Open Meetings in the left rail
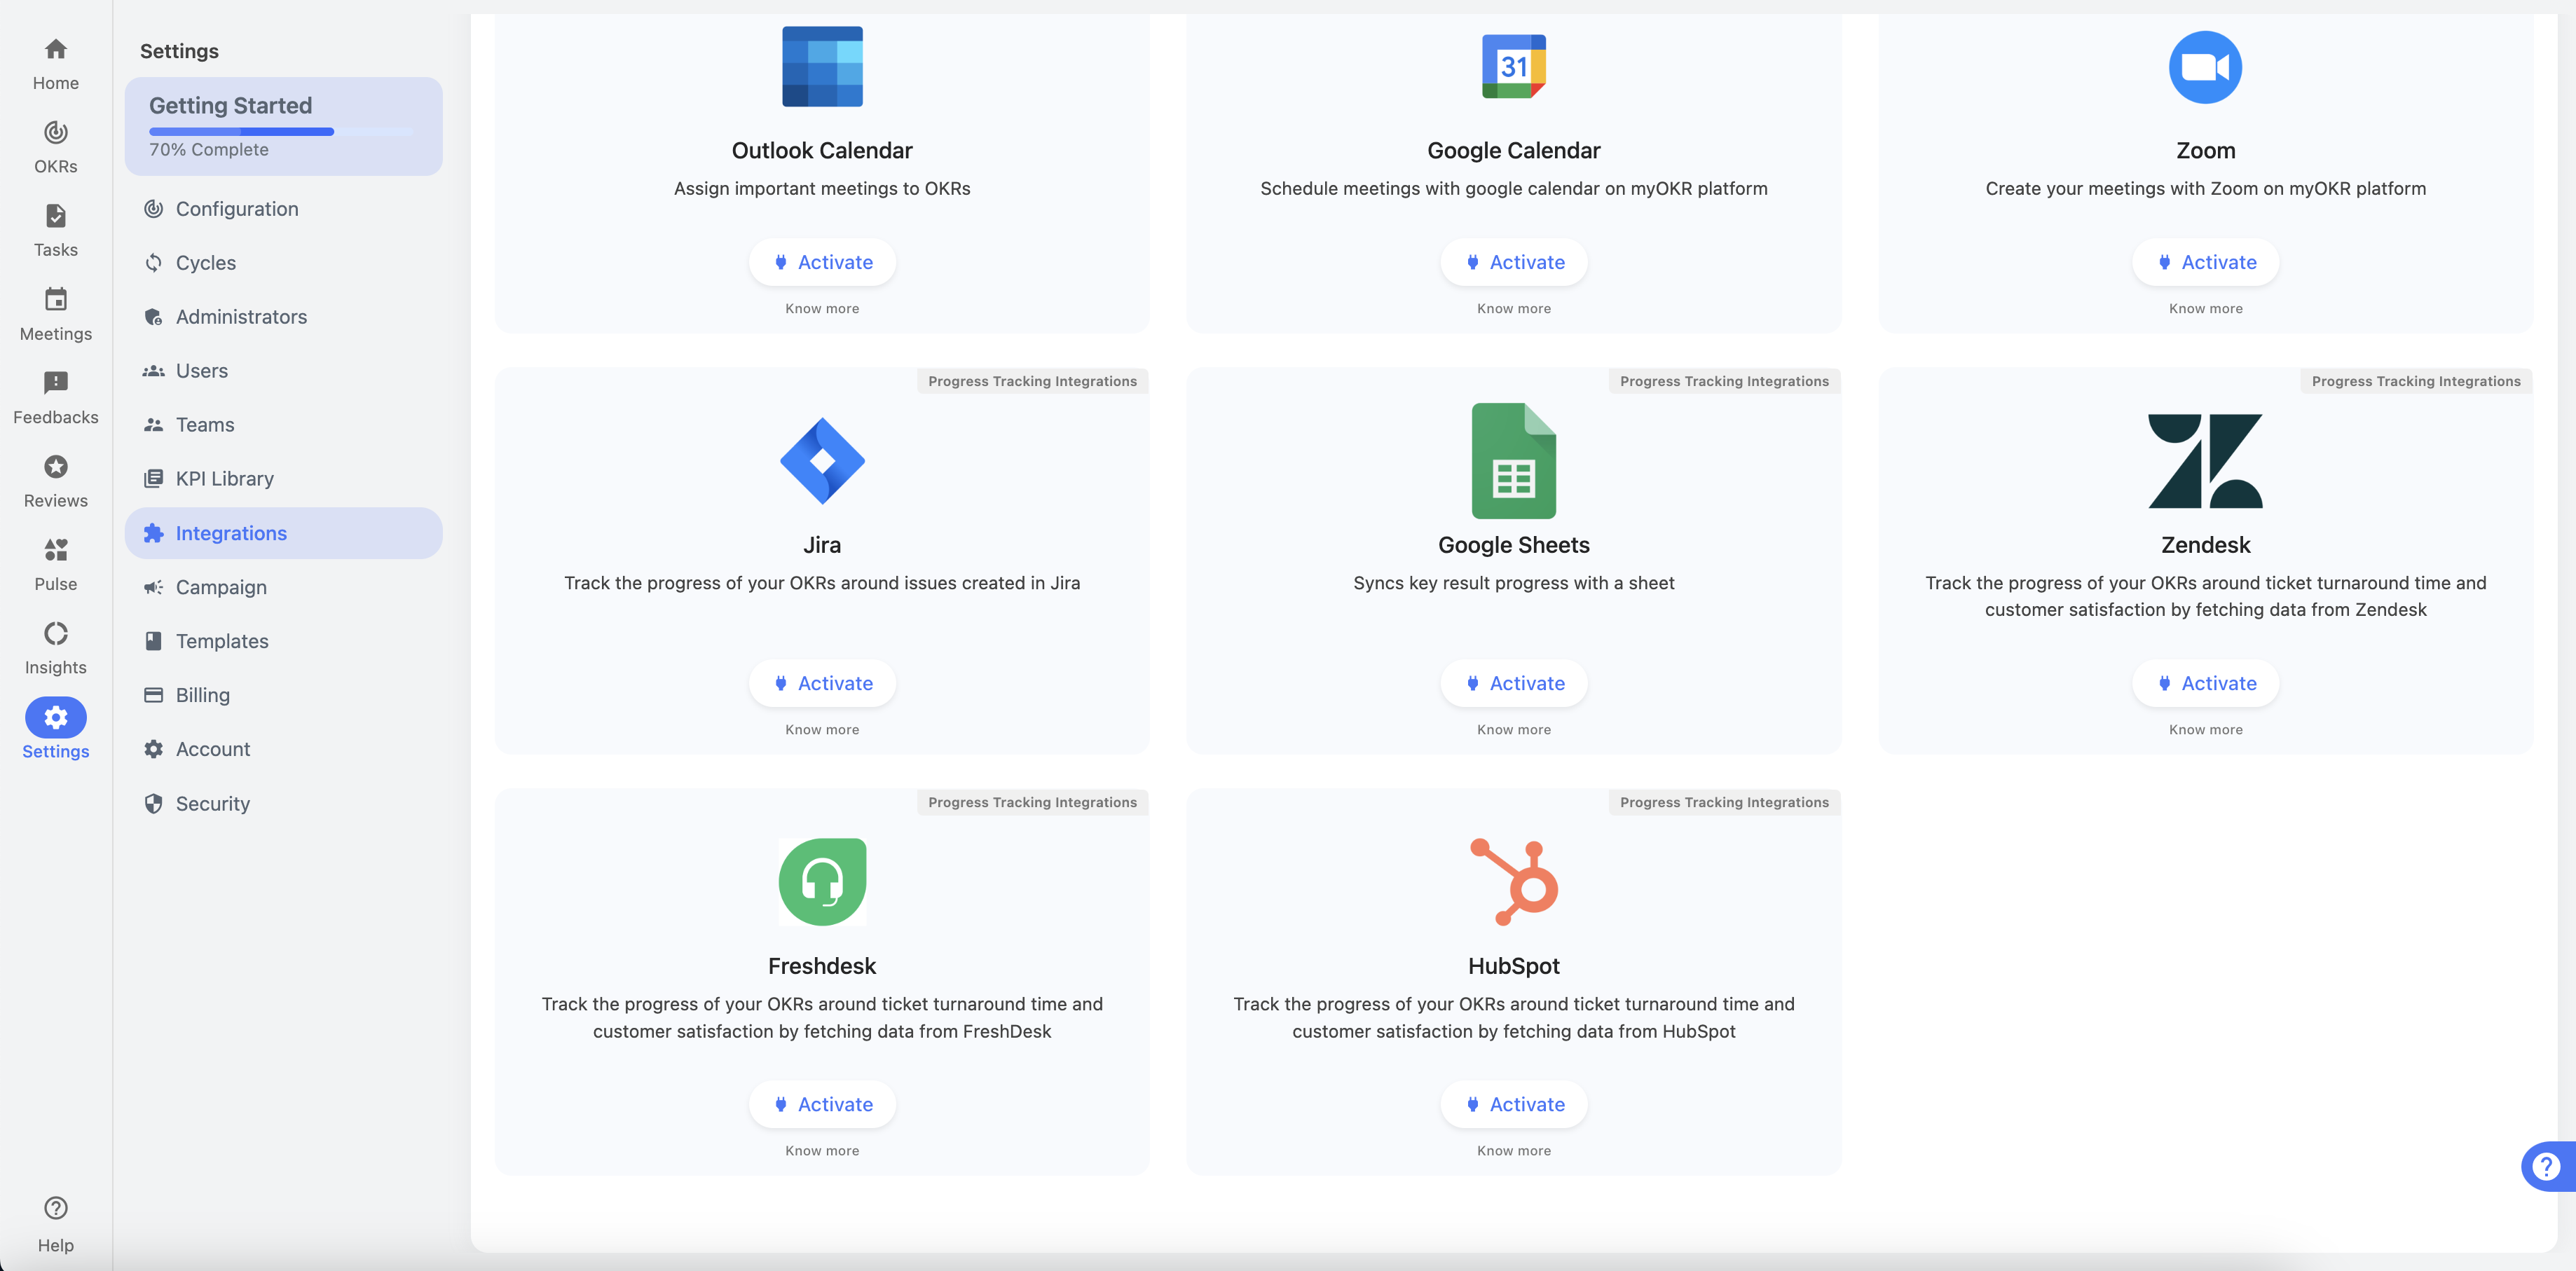Screen dimensions: 2576x1271 55,315
